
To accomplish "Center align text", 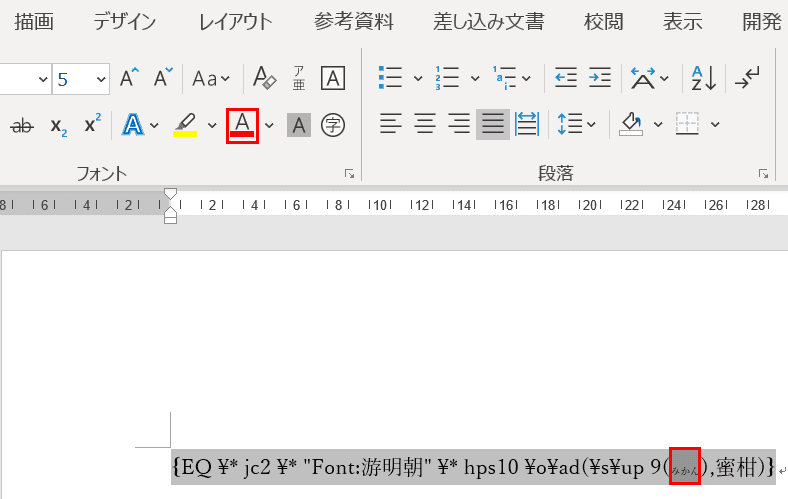I will (425, 124).
